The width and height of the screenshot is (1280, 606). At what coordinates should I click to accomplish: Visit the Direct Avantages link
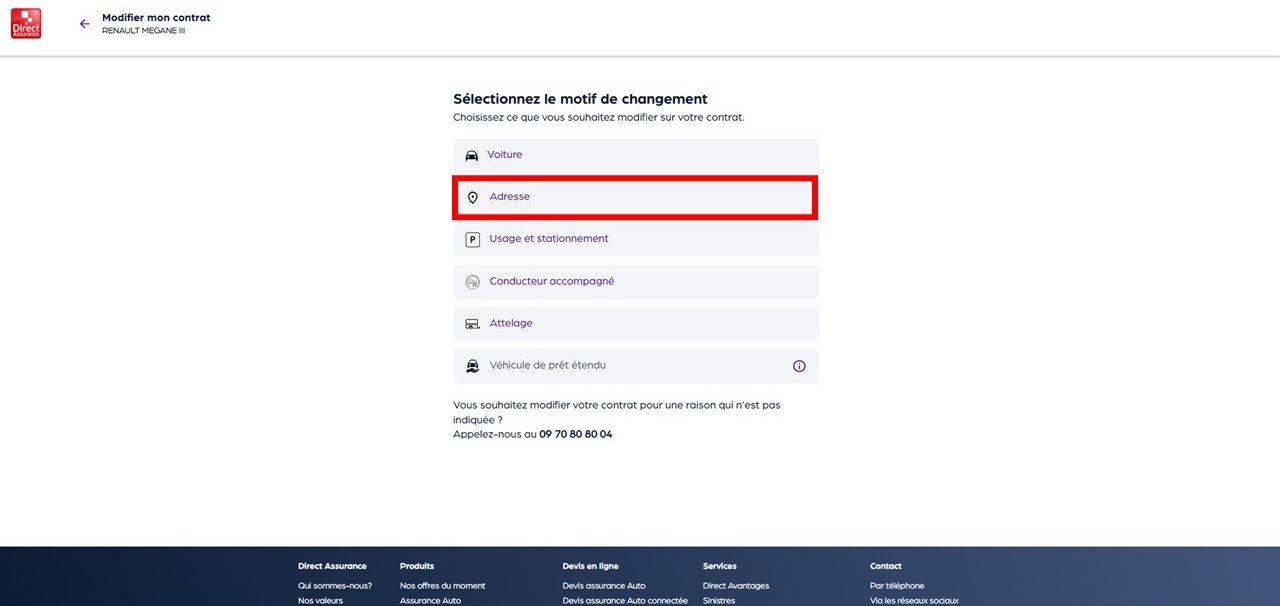(736, 586)
